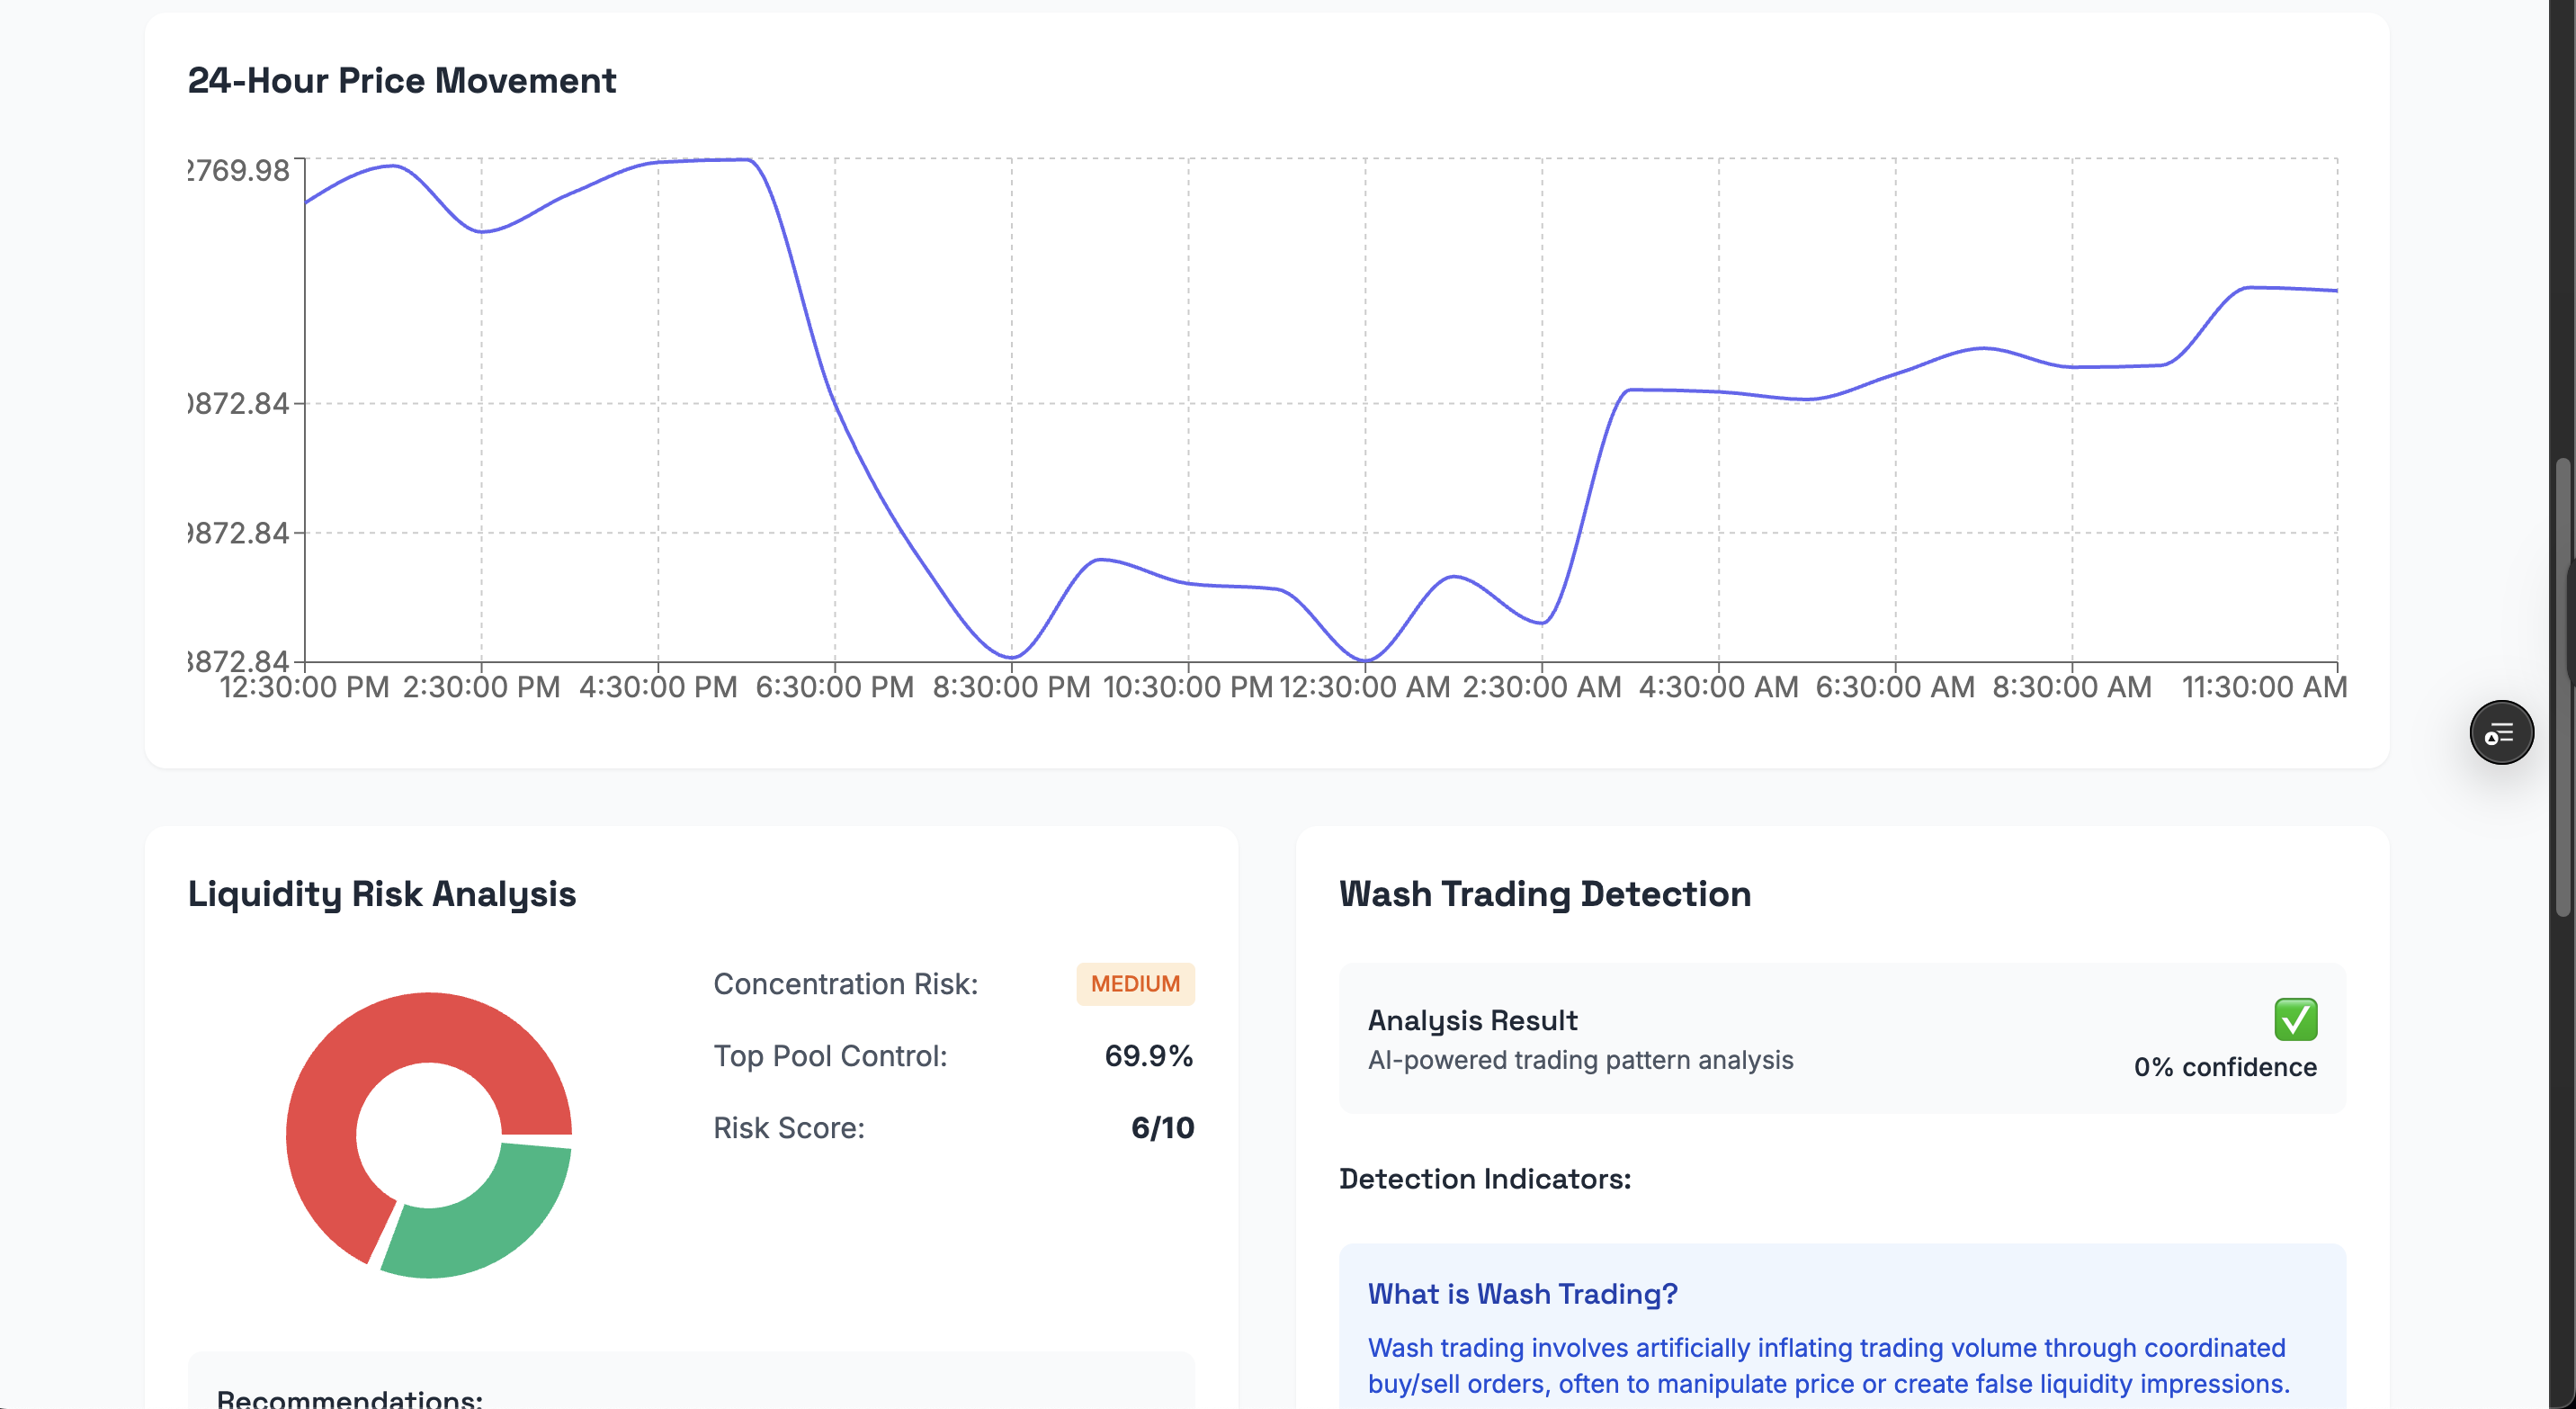Click the Liquidity Risk Analysis heading

pyautogui.click(x=381, y=894)
